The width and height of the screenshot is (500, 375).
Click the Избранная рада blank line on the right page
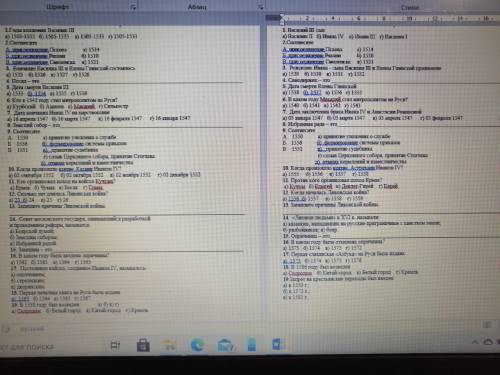point(418,125)
